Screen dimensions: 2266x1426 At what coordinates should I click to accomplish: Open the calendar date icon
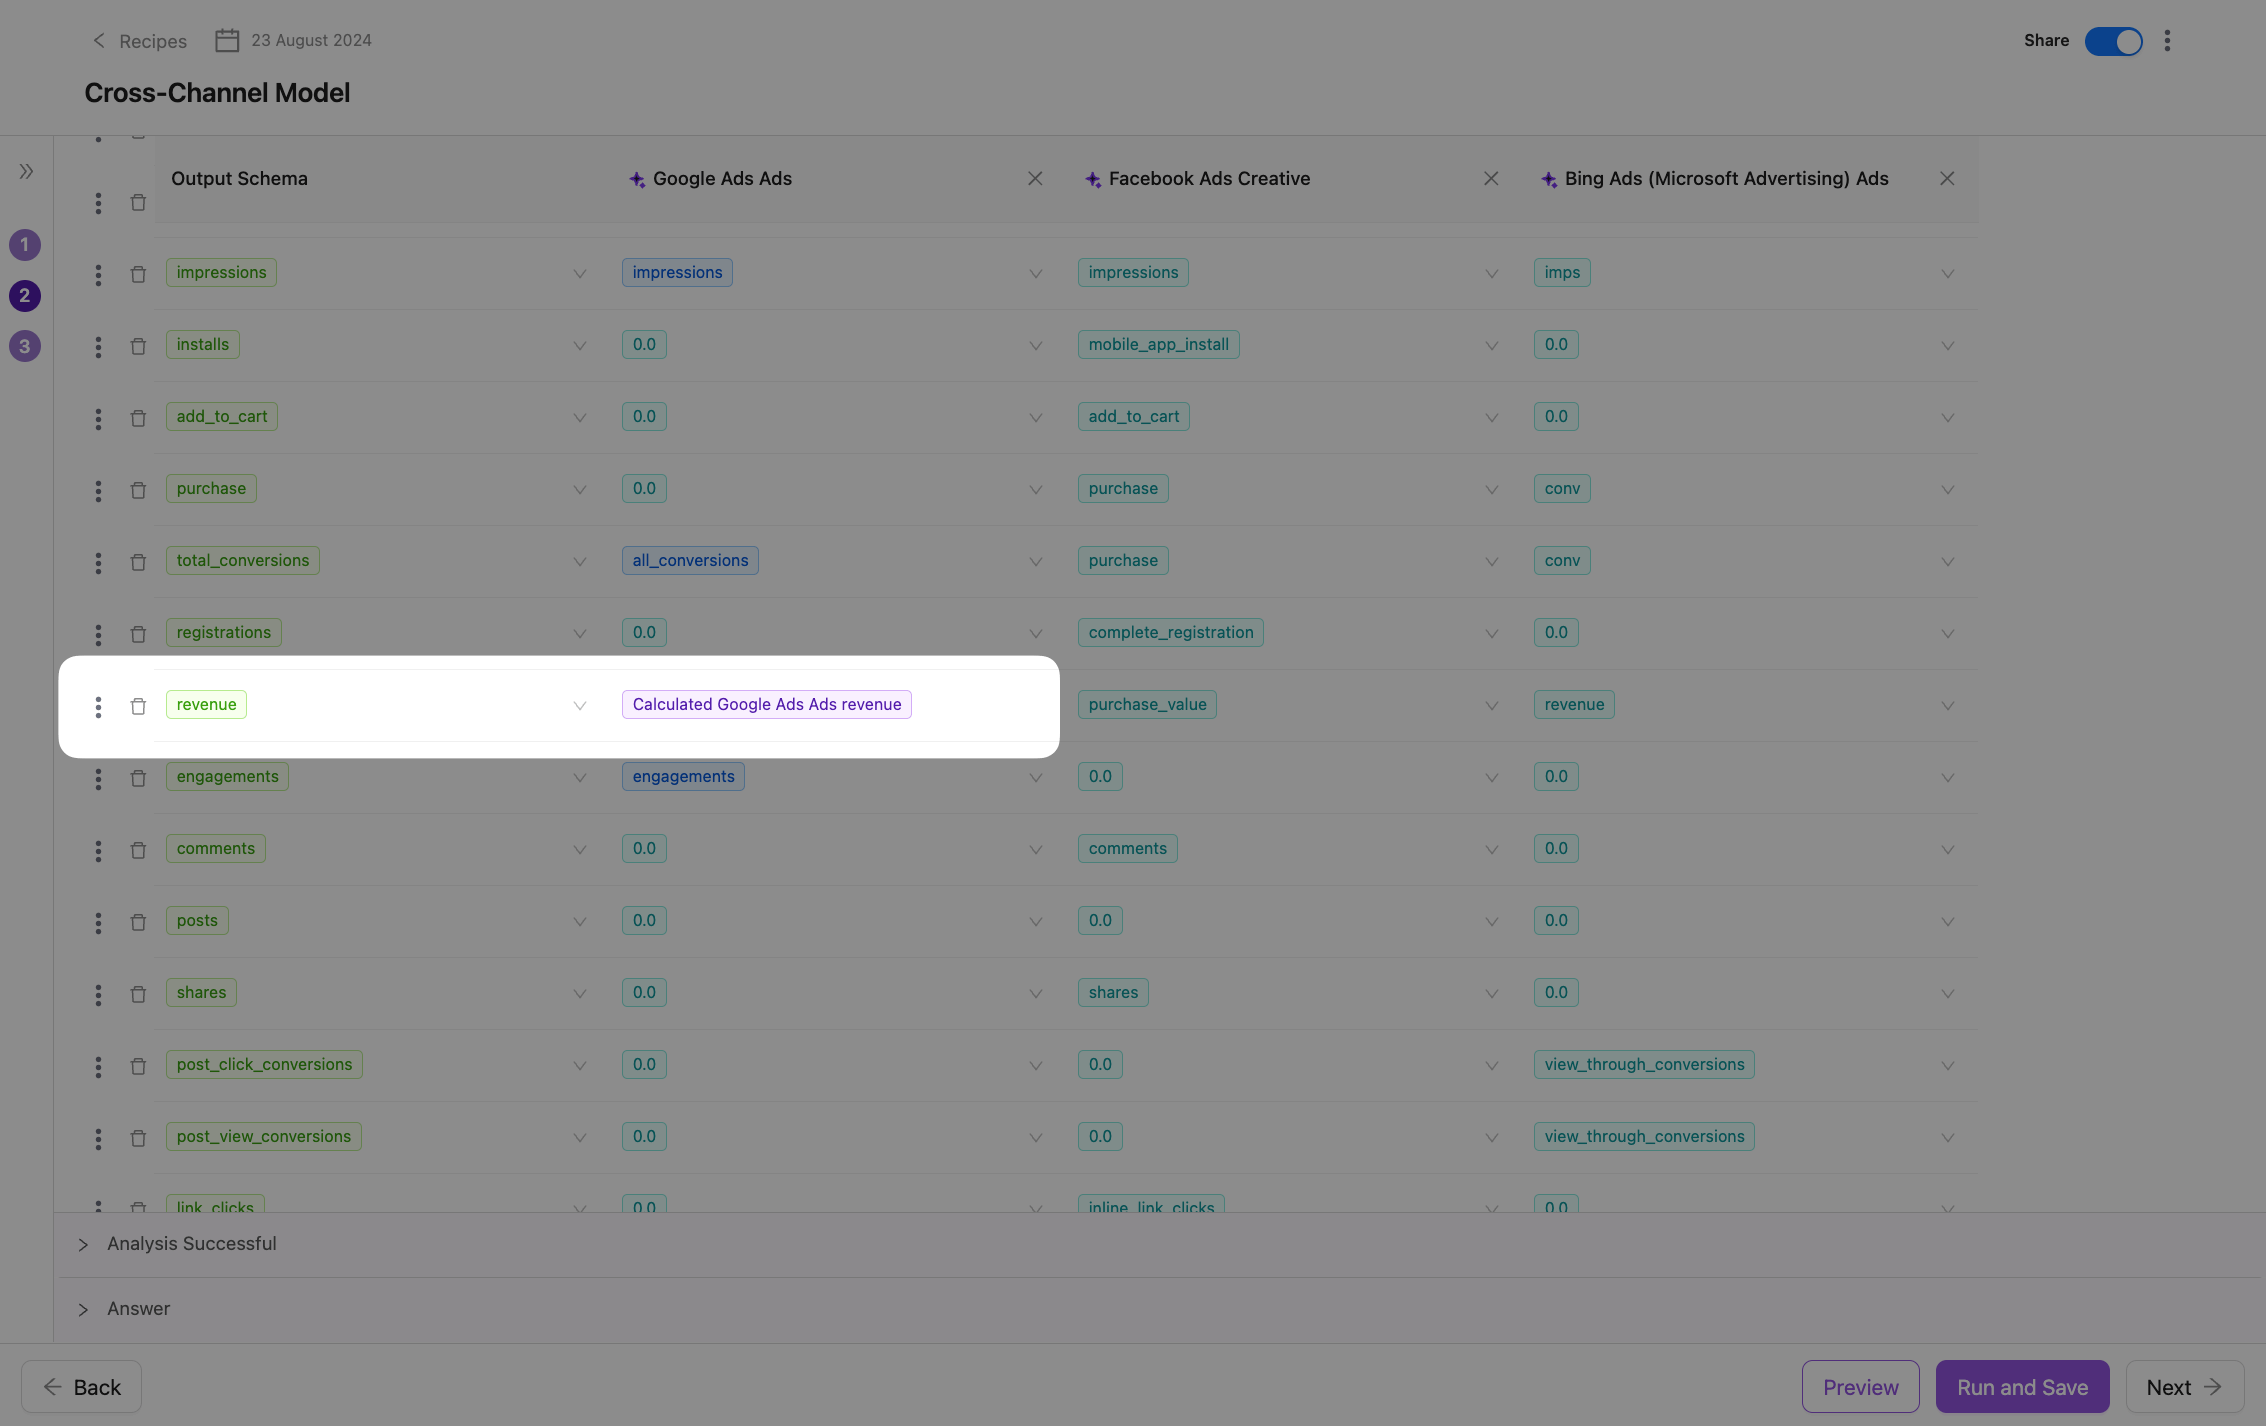click(227, 40)
